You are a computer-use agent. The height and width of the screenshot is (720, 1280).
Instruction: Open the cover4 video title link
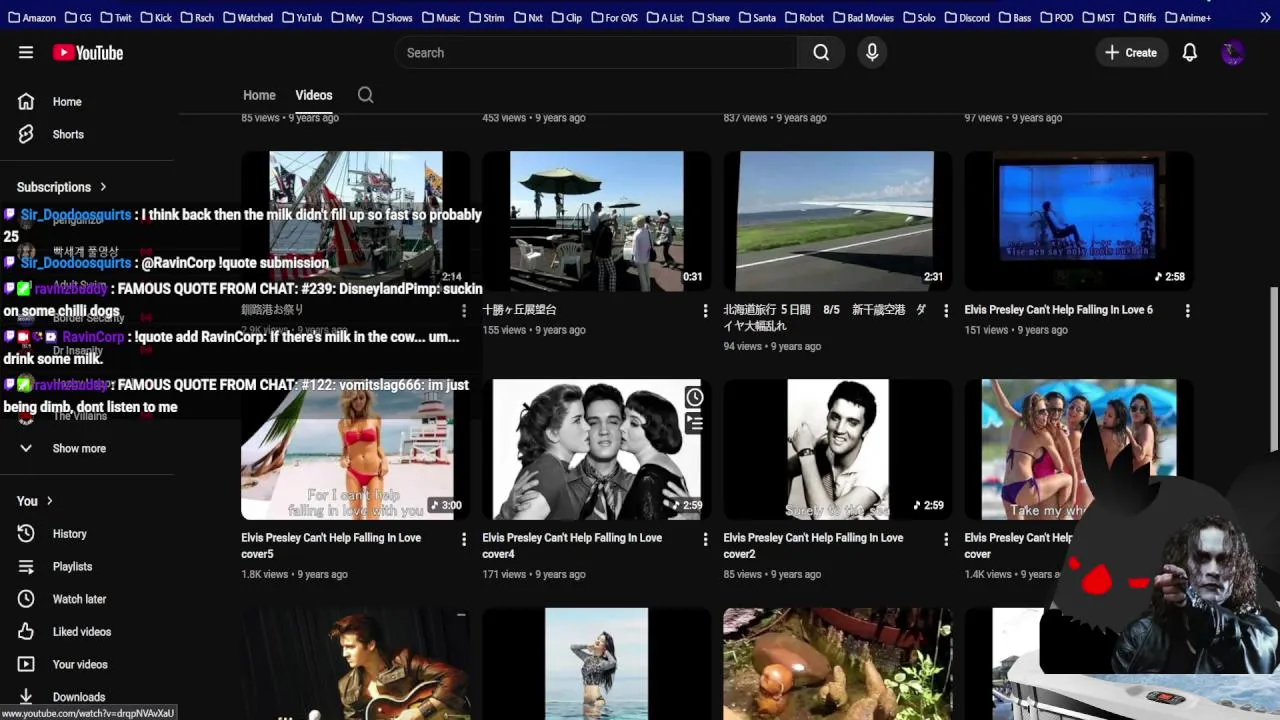(572, 546)
